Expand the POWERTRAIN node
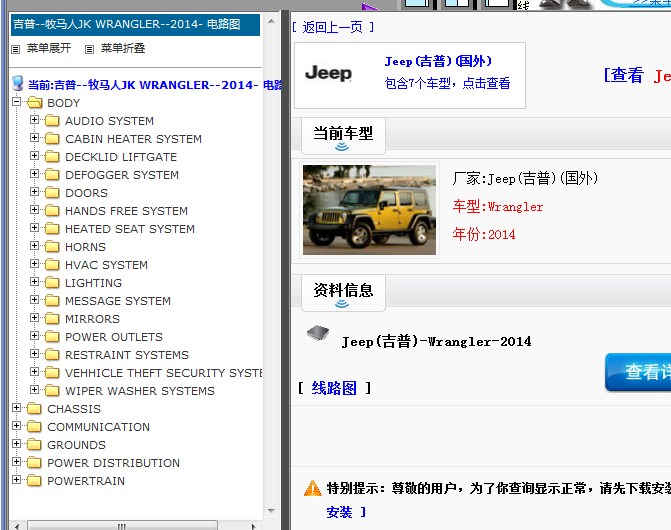 [17, 480]
